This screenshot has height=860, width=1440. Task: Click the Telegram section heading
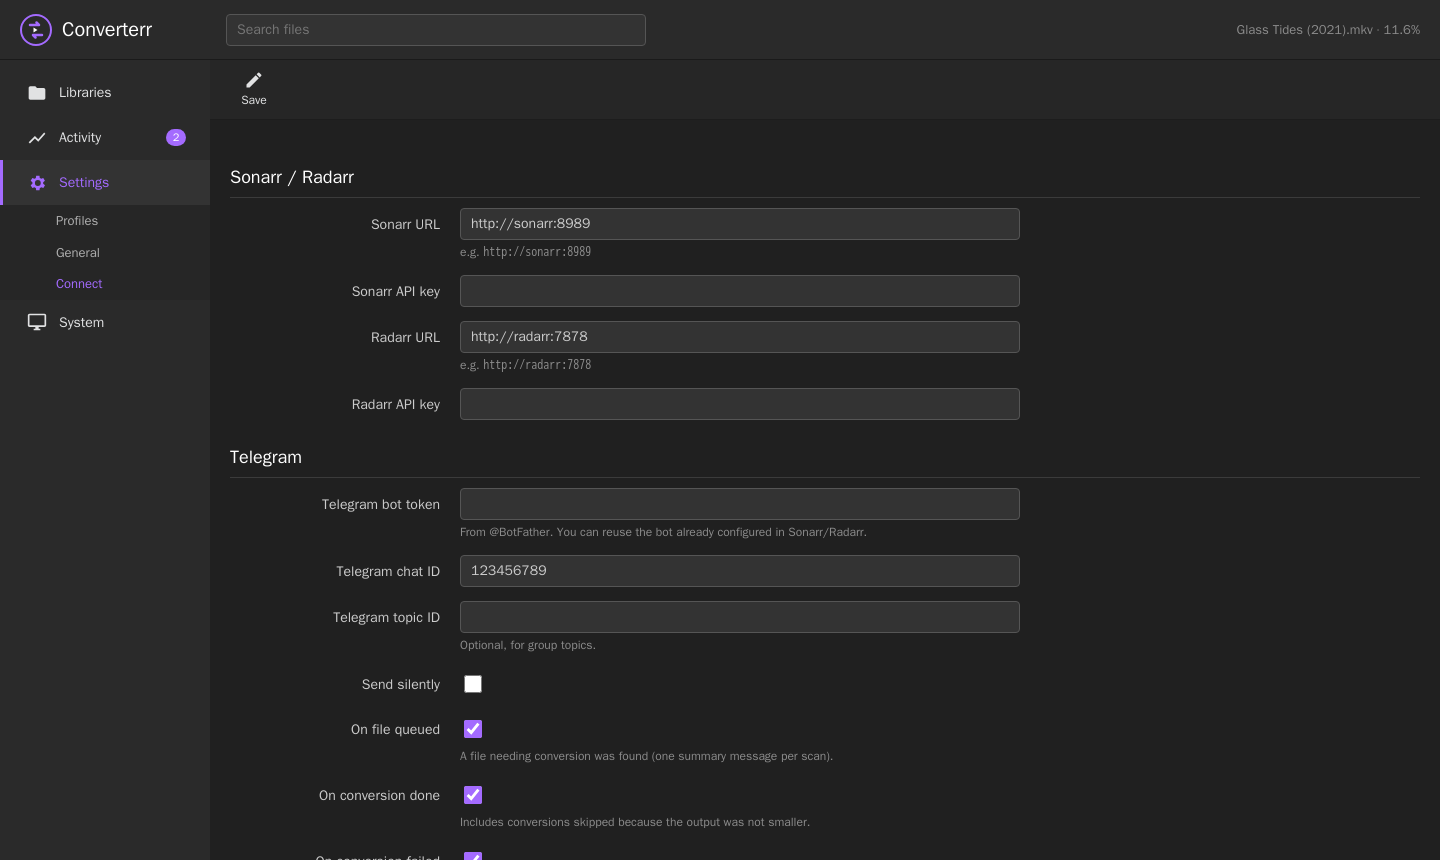tap(266, 457)
